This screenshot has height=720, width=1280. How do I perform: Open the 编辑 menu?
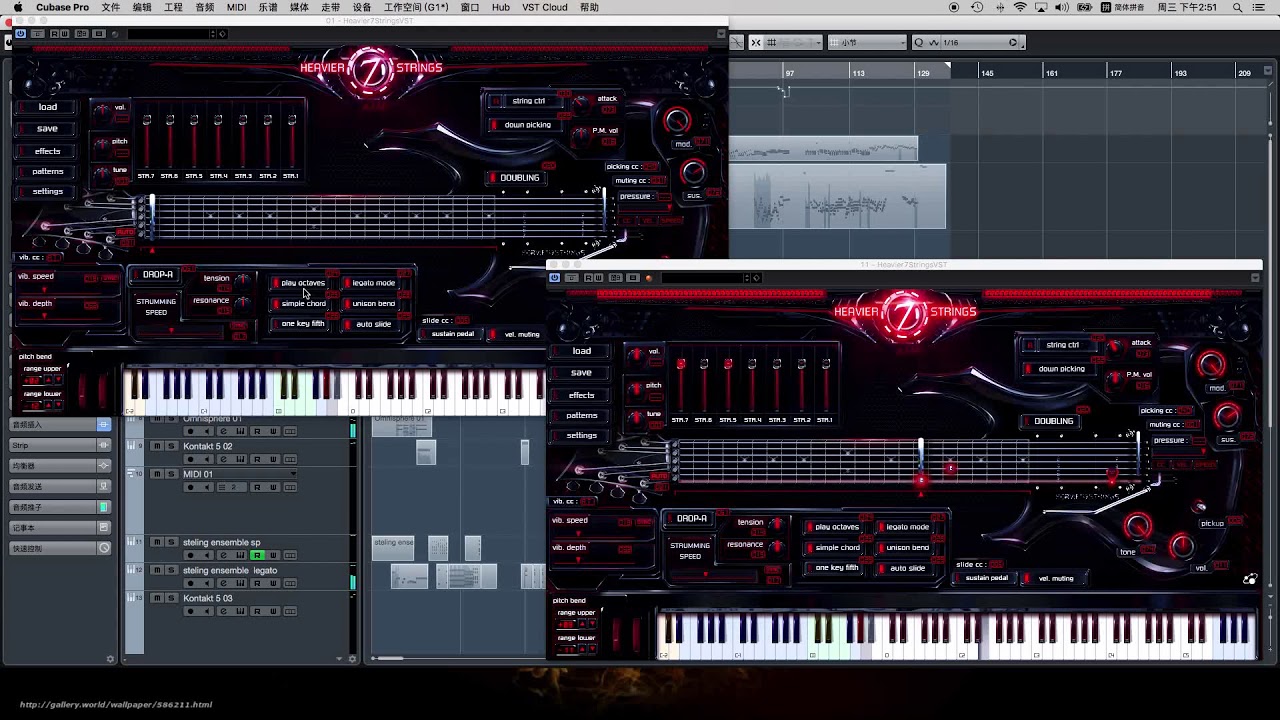(142, 7)
